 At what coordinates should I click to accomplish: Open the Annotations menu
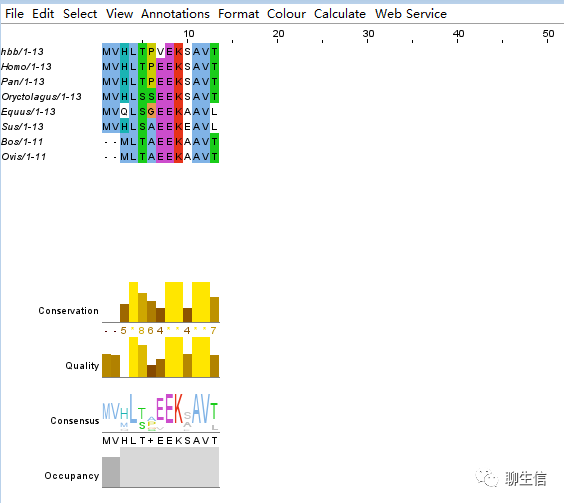175,14
